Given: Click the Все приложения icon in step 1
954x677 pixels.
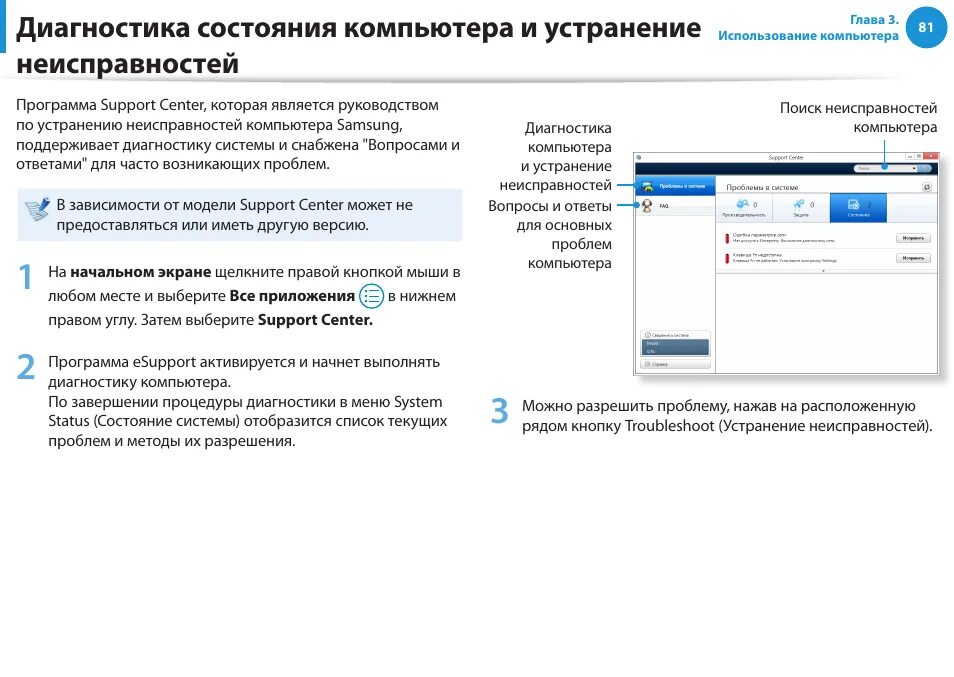Looking at the screenshot, I should [371, 295].
